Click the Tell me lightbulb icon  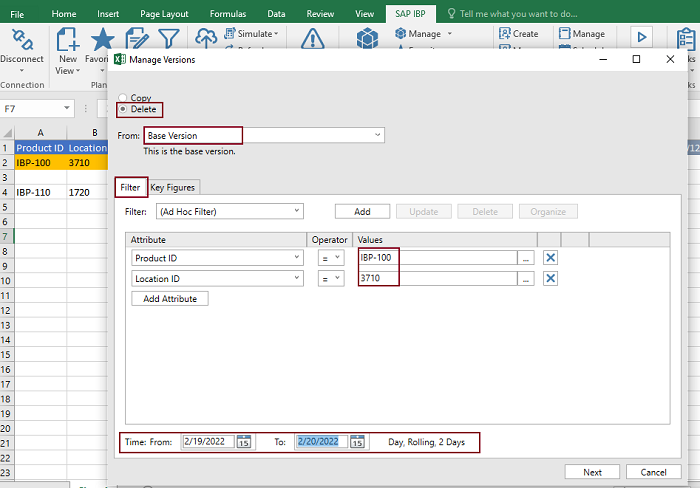click(451, 14)
